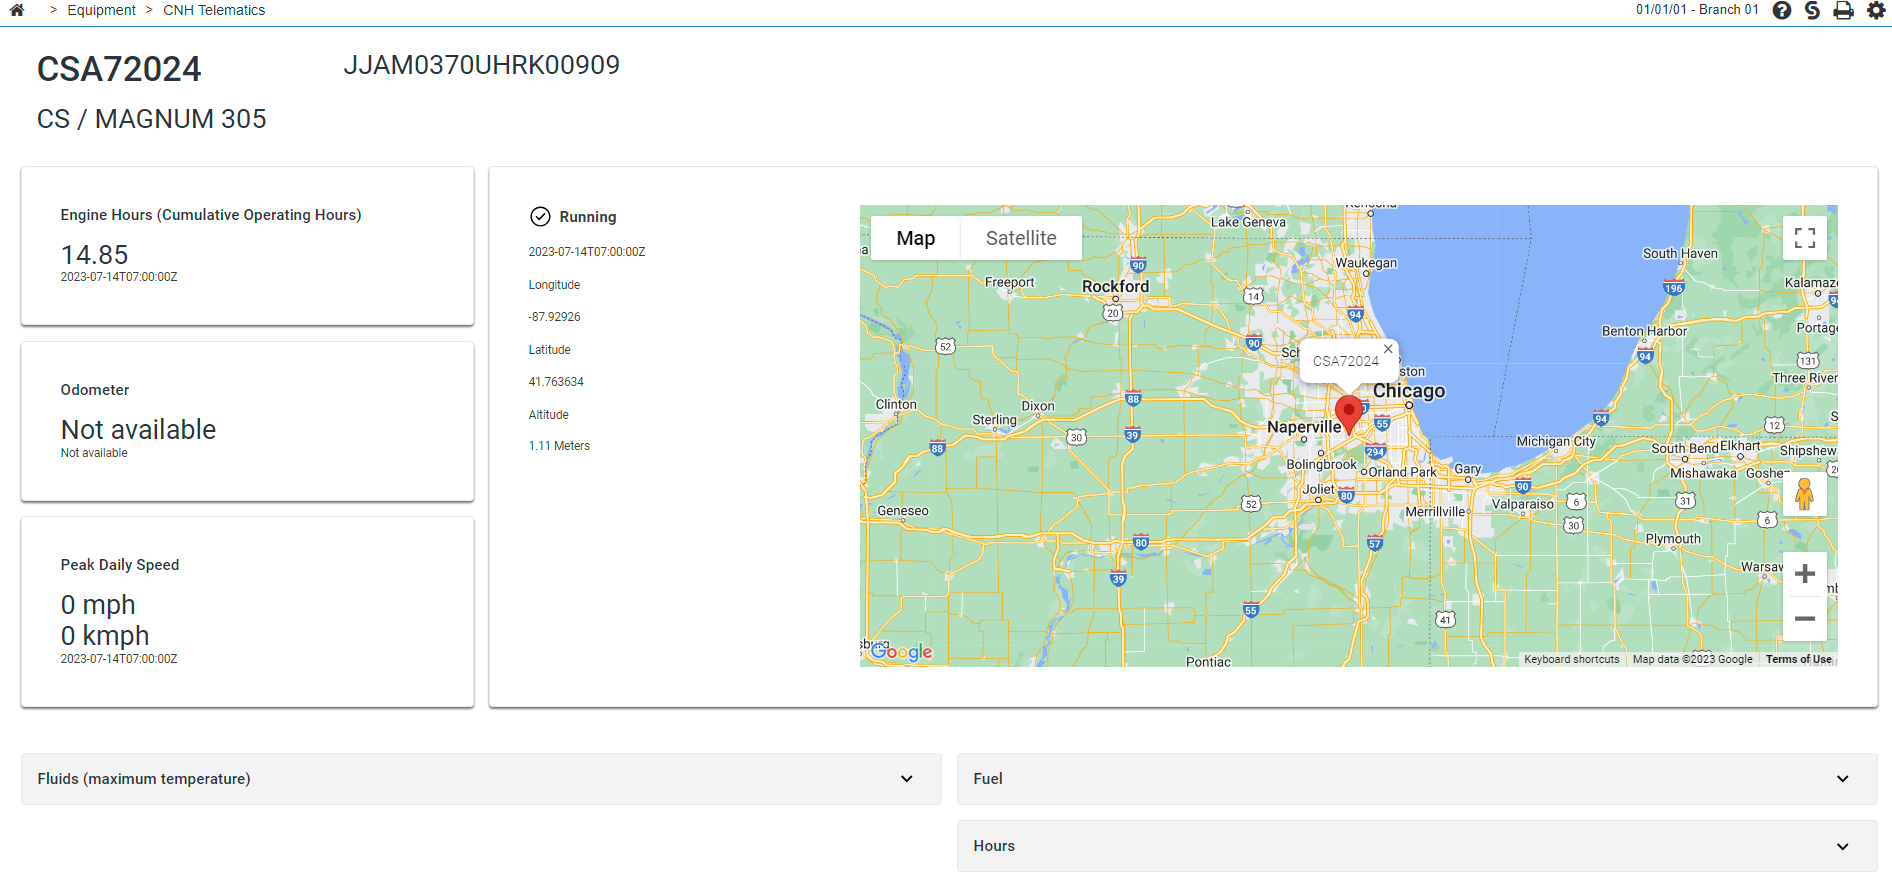This screenshot has width=1892, height=890.
Task: Close the CSA72024 map info popup
Action: click(x=1388, y=349)
